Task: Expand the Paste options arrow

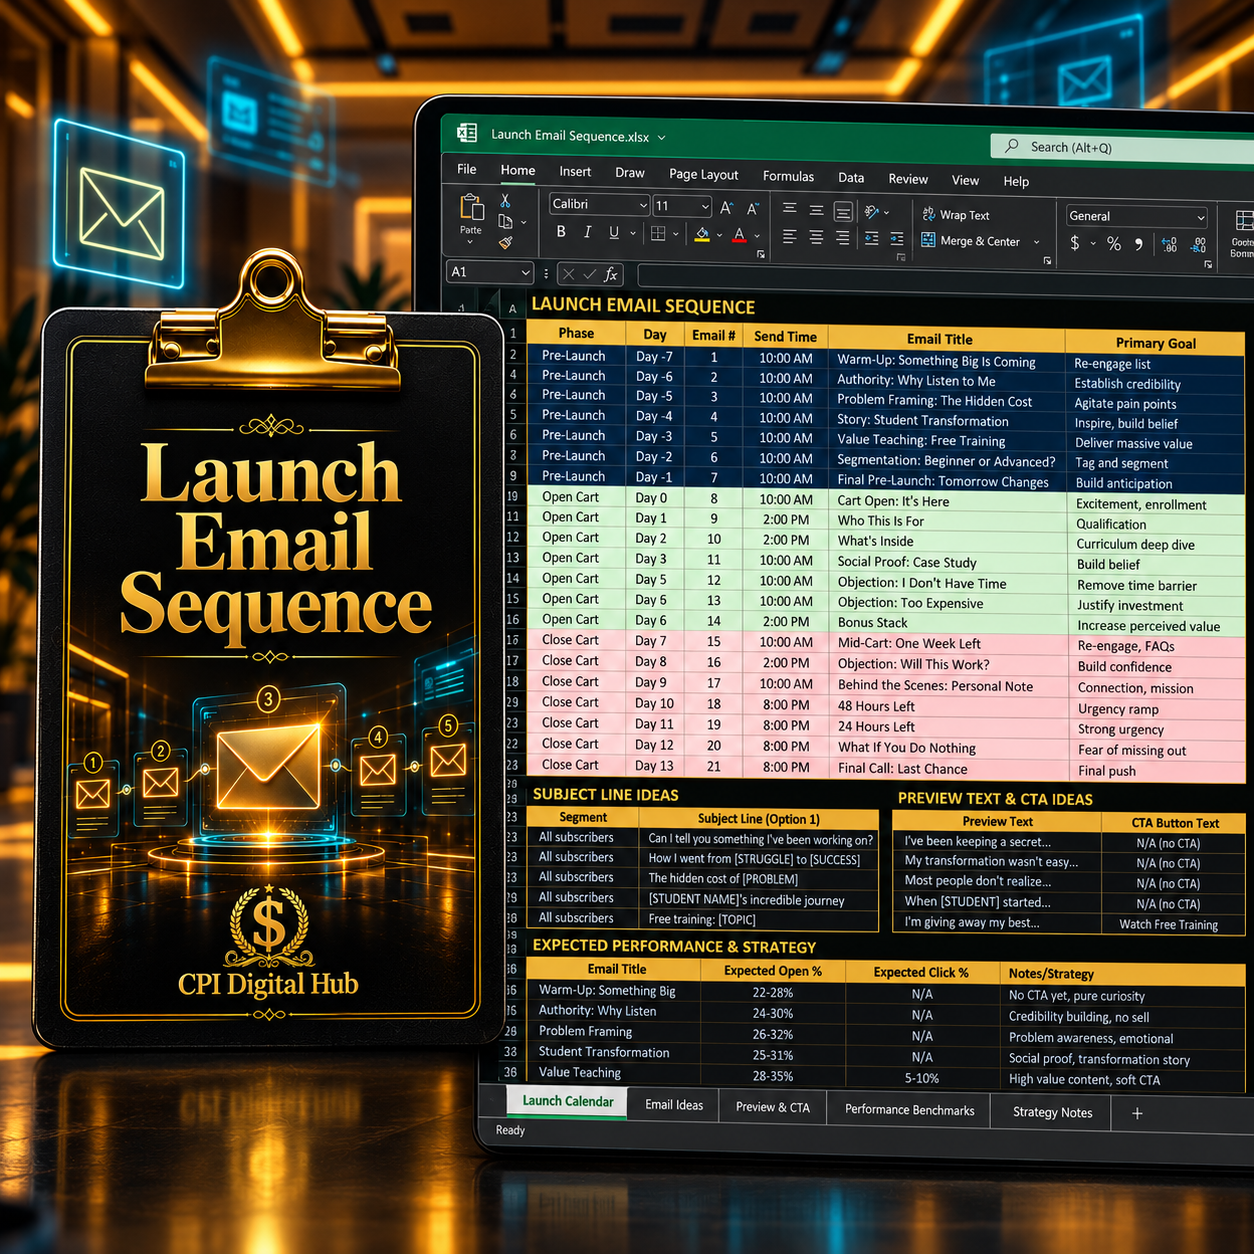Action: 470,242
